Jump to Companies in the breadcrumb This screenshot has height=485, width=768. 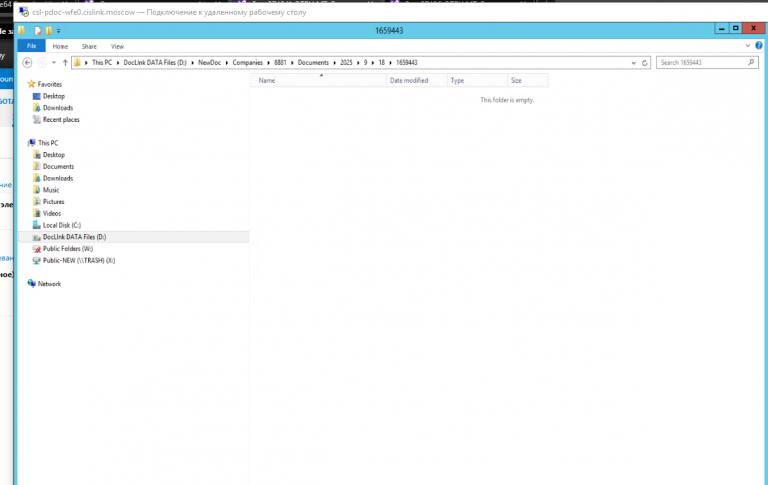click(x=247, y=63)
